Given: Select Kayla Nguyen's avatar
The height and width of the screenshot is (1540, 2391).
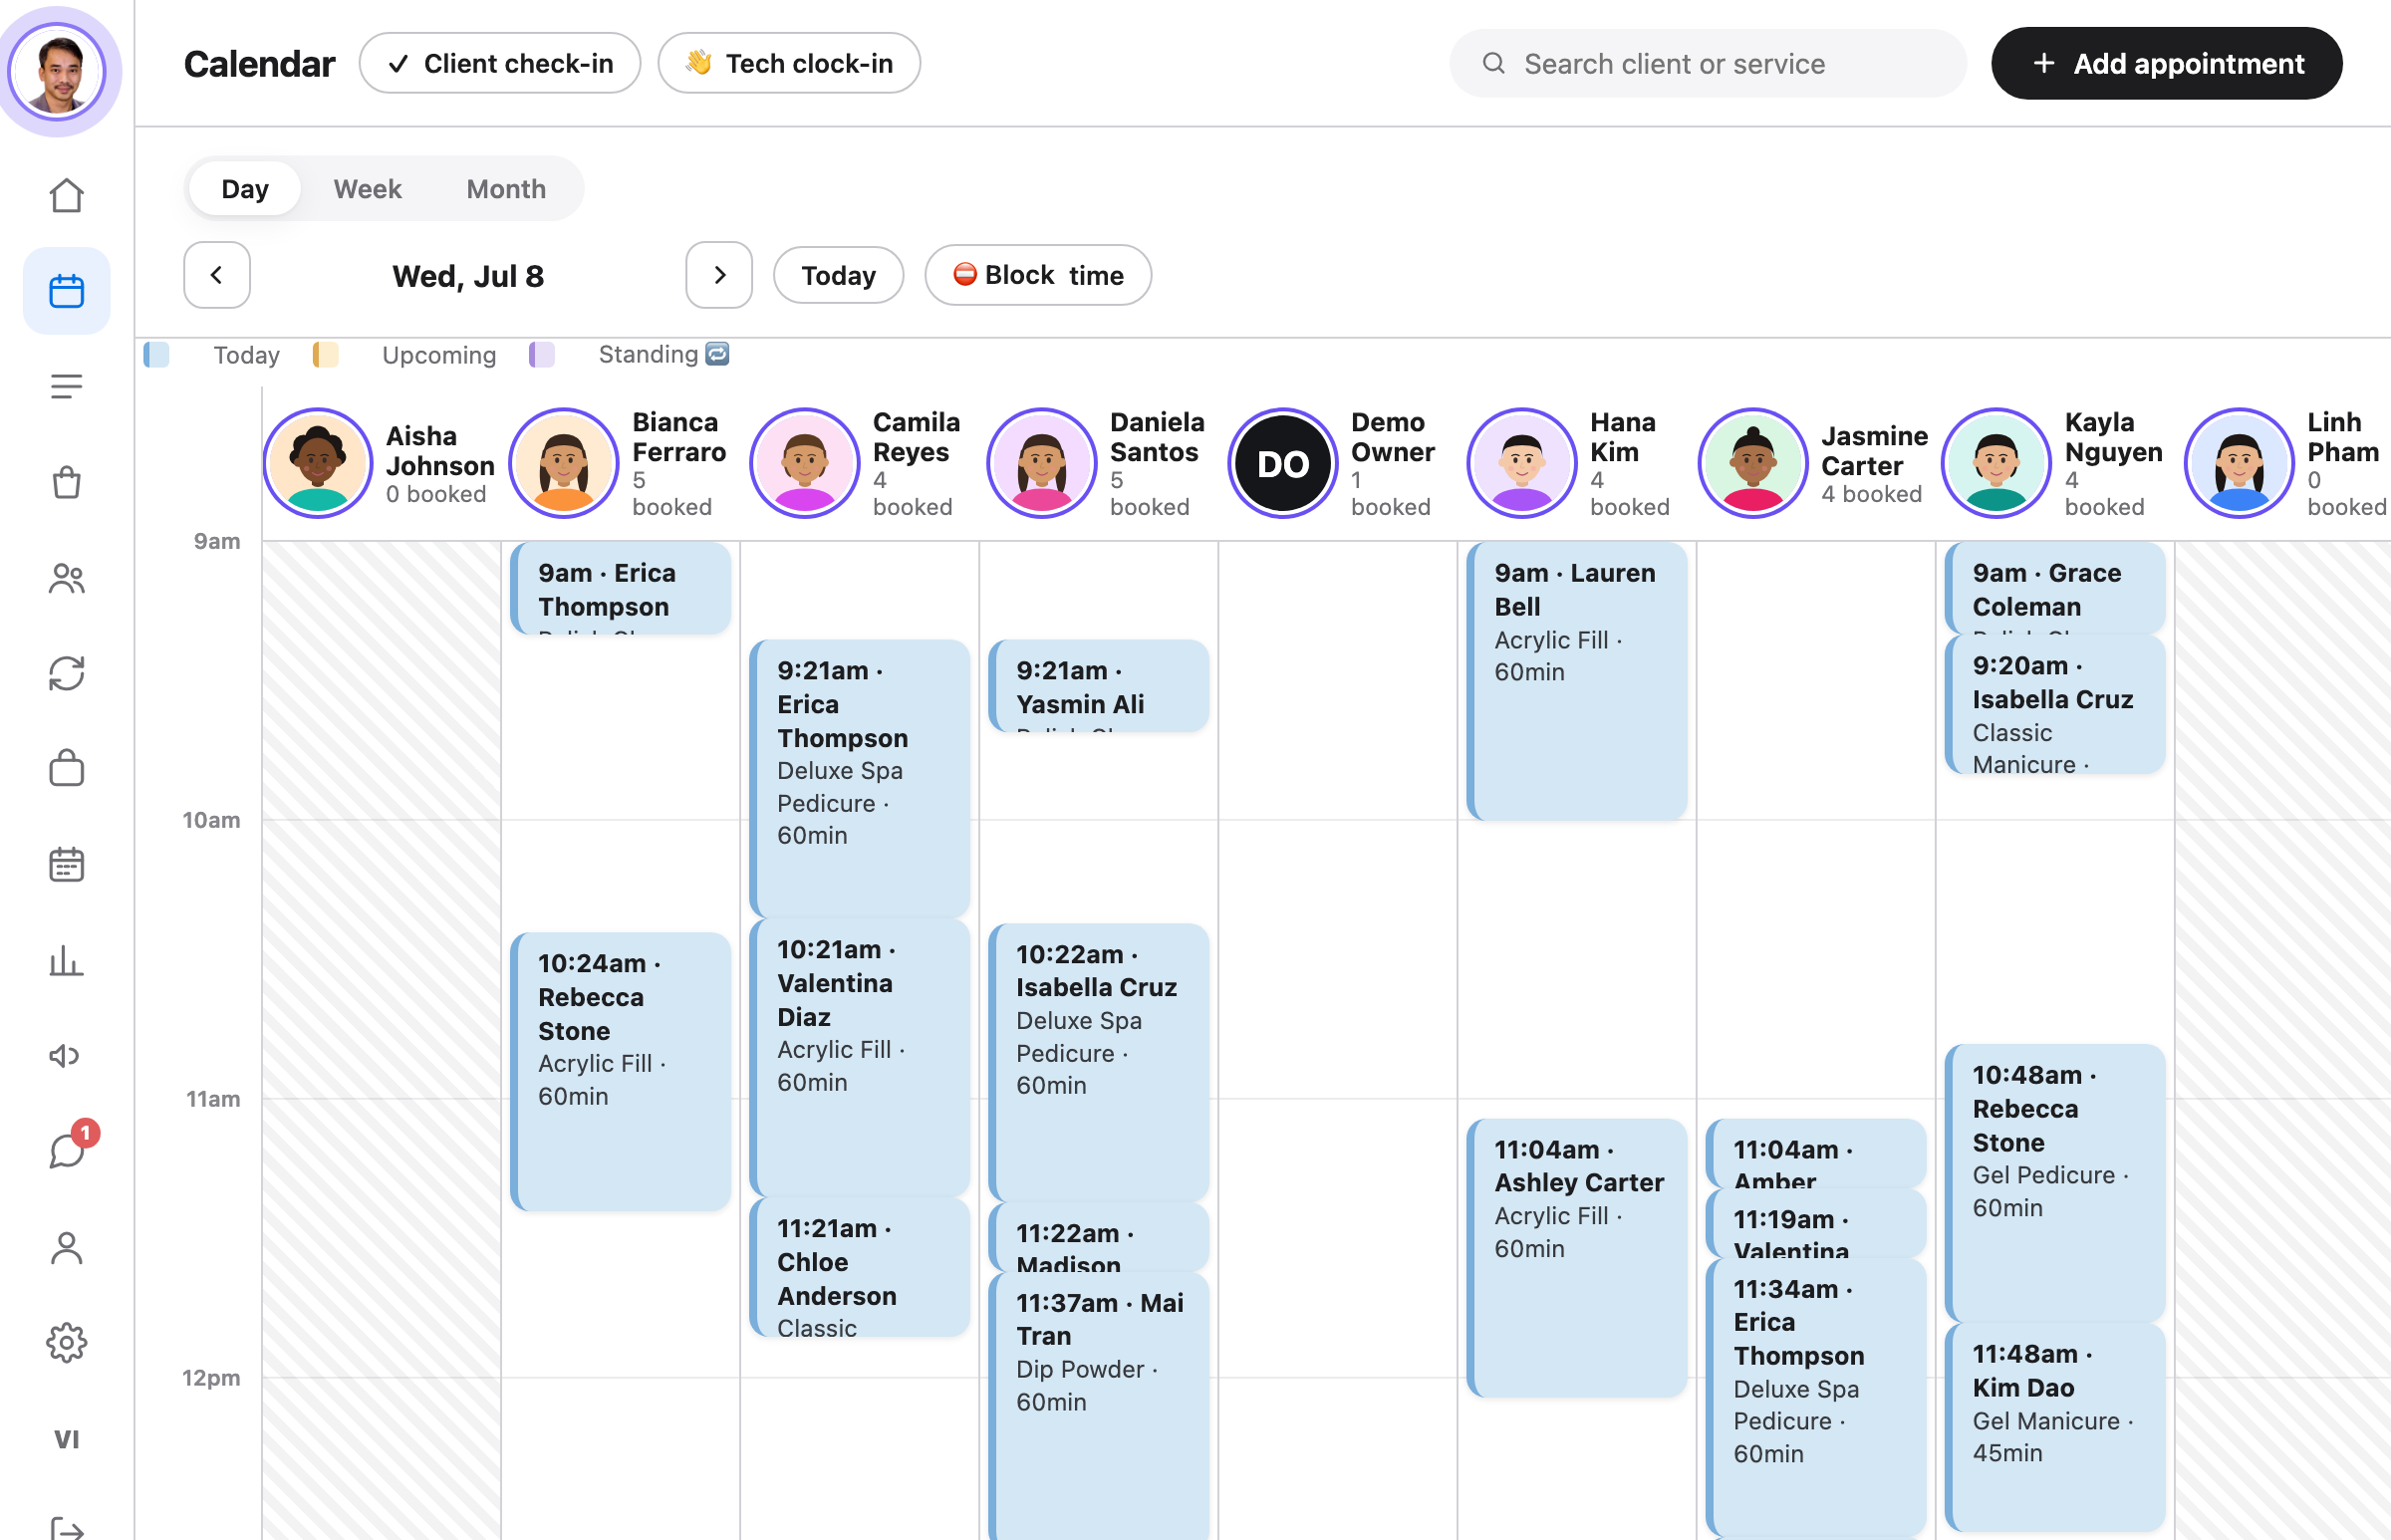Looking at the screenshot, I should (1997, 463).
